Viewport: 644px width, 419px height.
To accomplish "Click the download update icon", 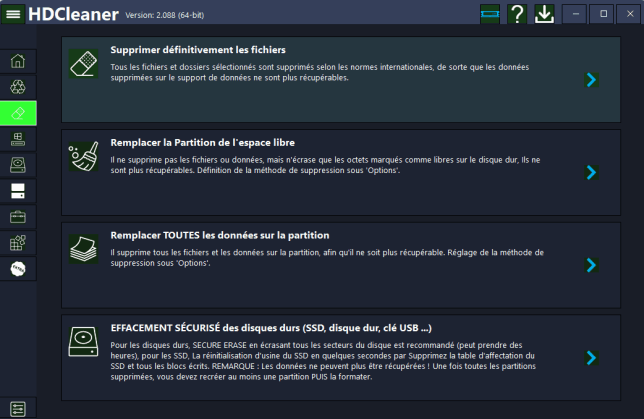I will [544, 14].
